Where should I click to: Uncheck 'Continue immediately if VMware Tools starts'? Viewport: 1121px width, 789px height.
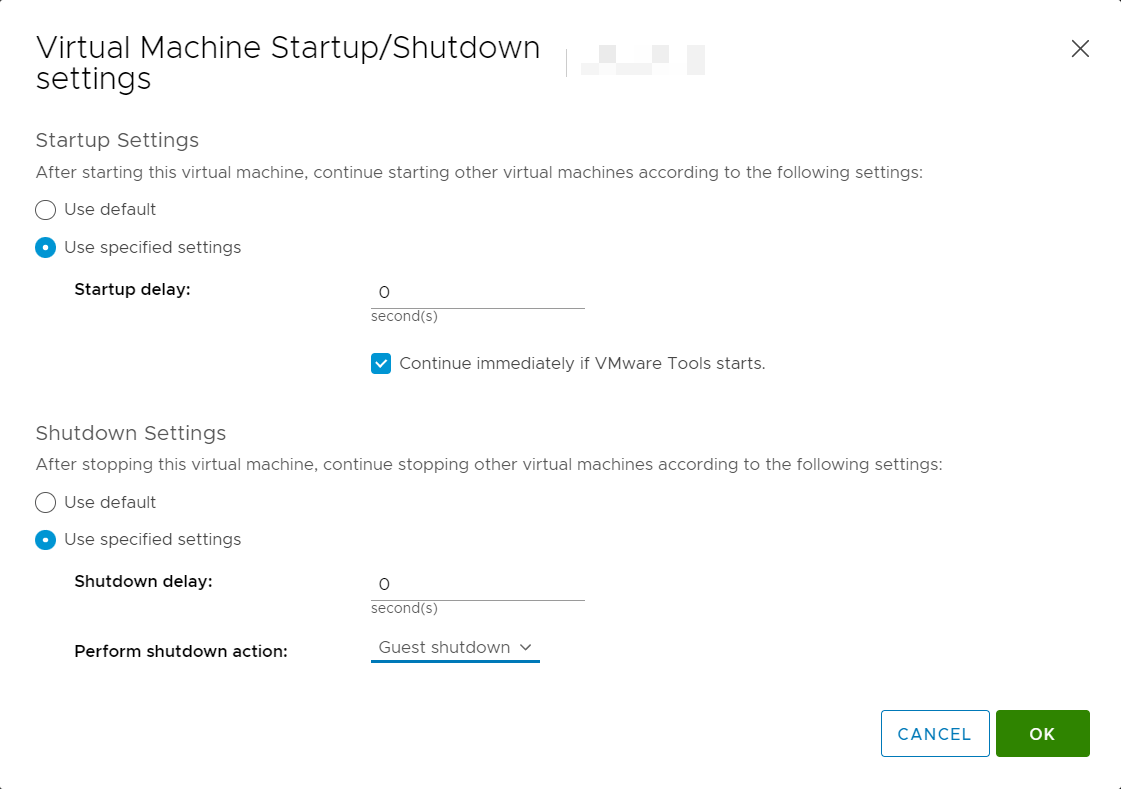381,364
